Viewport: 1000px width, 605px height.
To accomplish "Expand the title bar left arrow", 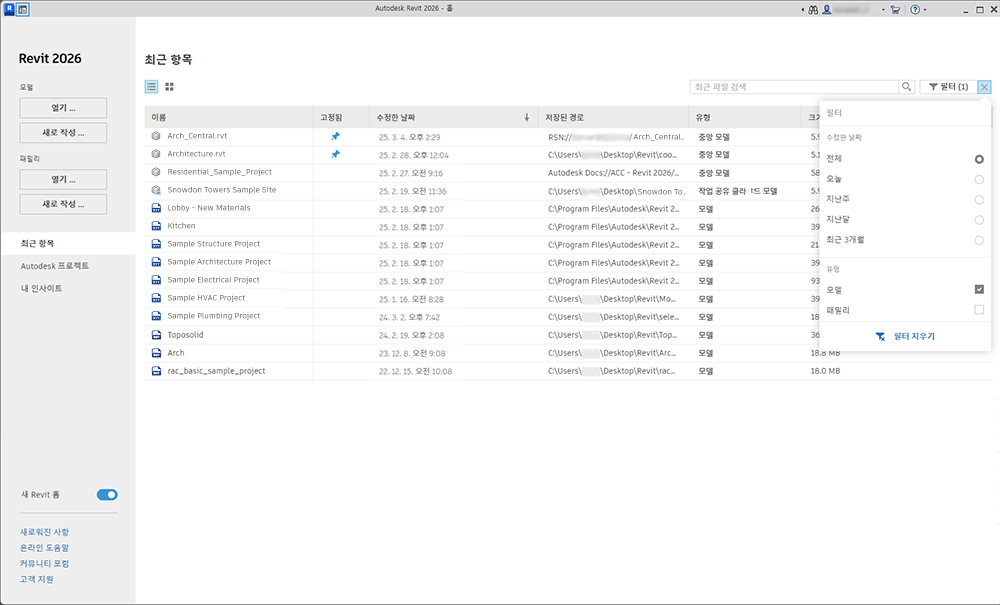I will [802, 10].
